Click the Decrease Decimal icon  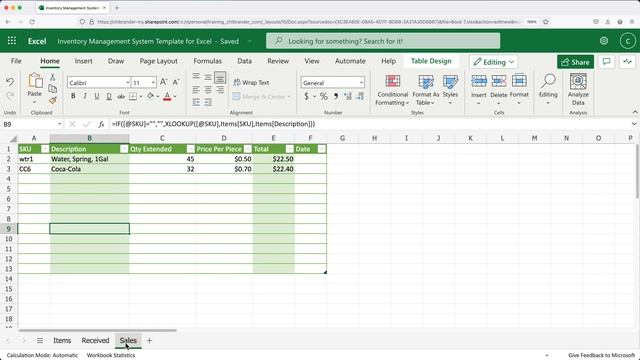pos(360,96)
